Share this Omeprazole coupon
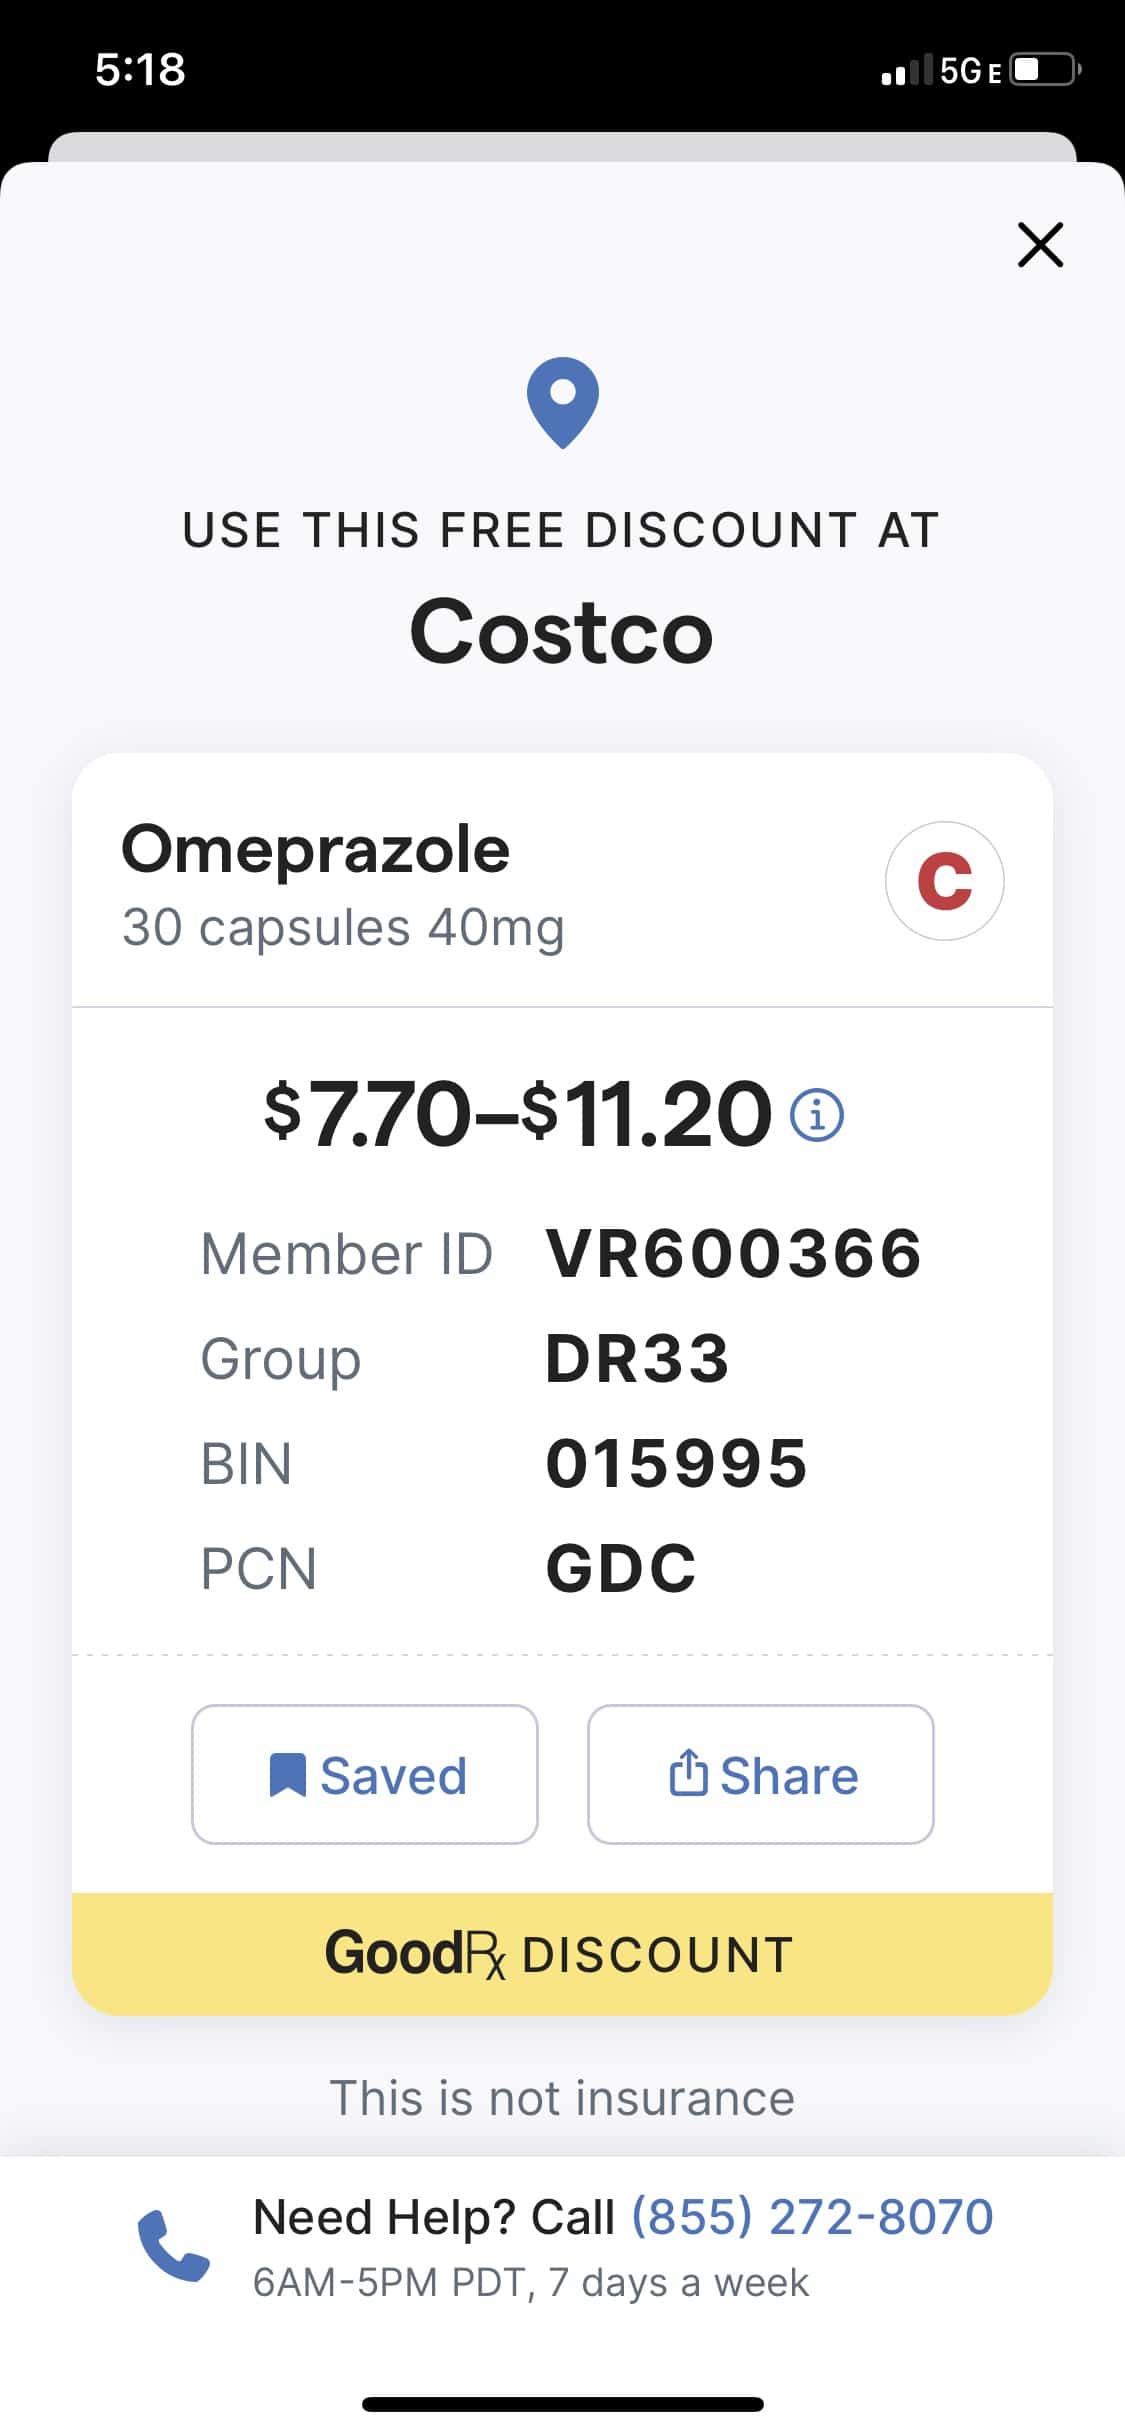The image size is (1125, 2436). point(761,1774)
